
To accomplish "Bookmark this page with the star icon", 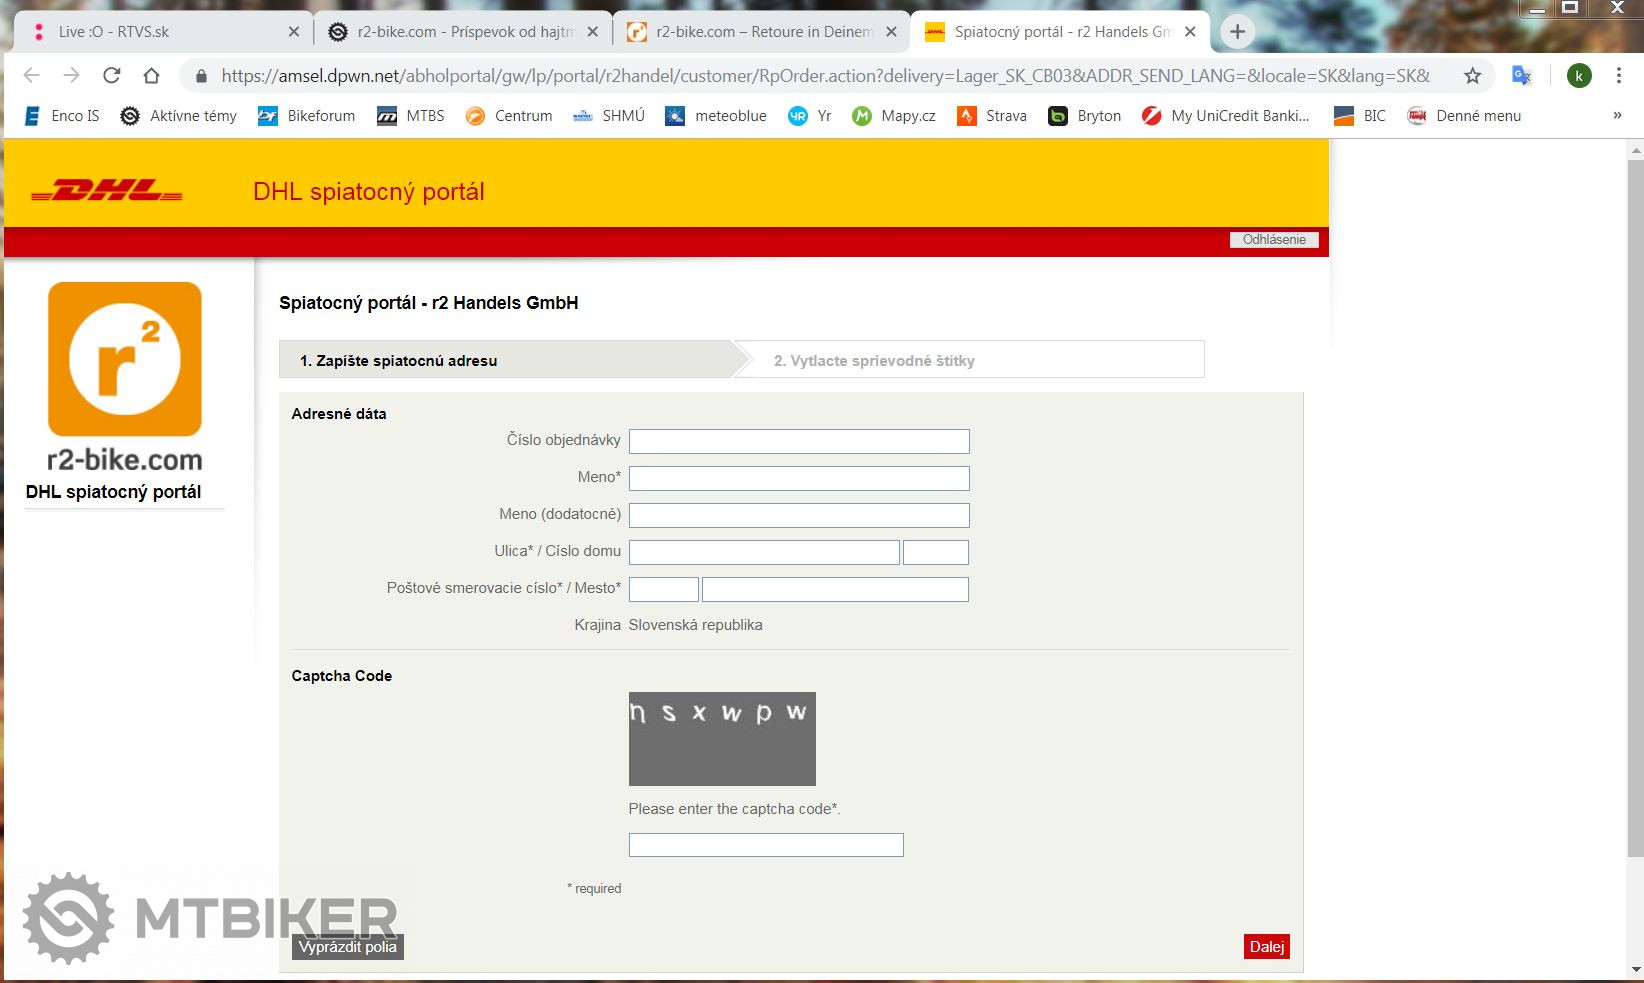I will pos(1472,76).
